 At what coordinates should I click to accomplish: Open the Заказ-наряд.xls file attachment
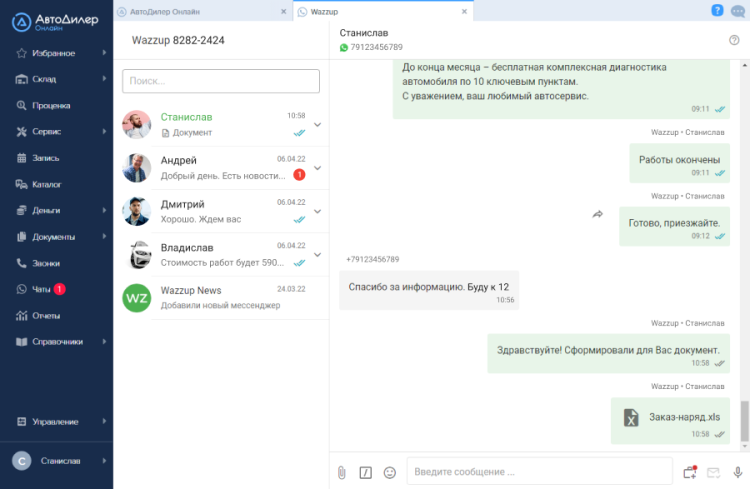(670, 421)
